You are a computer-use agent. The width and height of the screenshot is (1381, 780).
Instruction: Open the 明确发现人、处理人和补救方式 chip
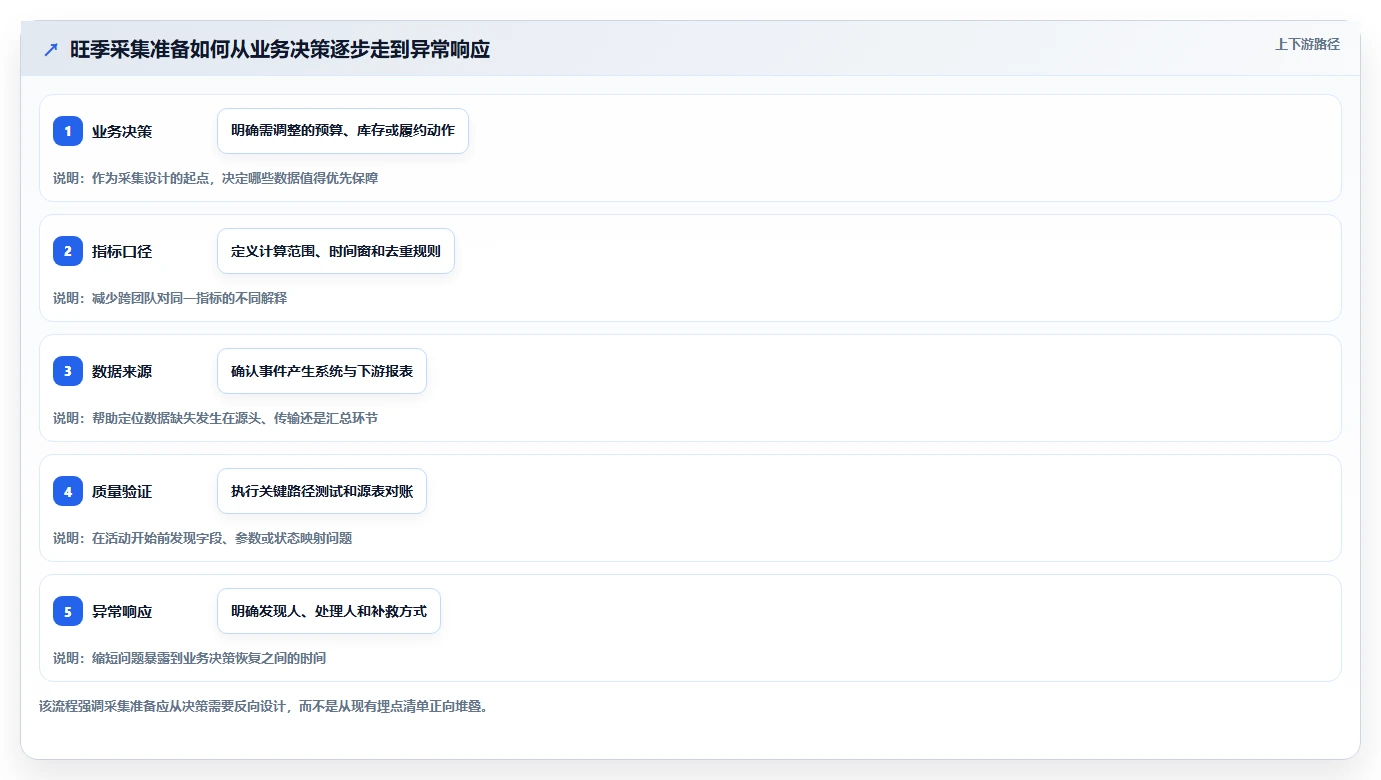pos(329,611)
